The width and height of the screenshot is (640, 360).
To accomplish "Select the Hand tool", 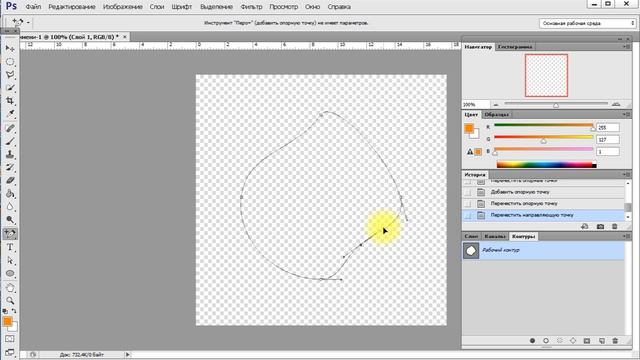I will [x=10, y=288].
